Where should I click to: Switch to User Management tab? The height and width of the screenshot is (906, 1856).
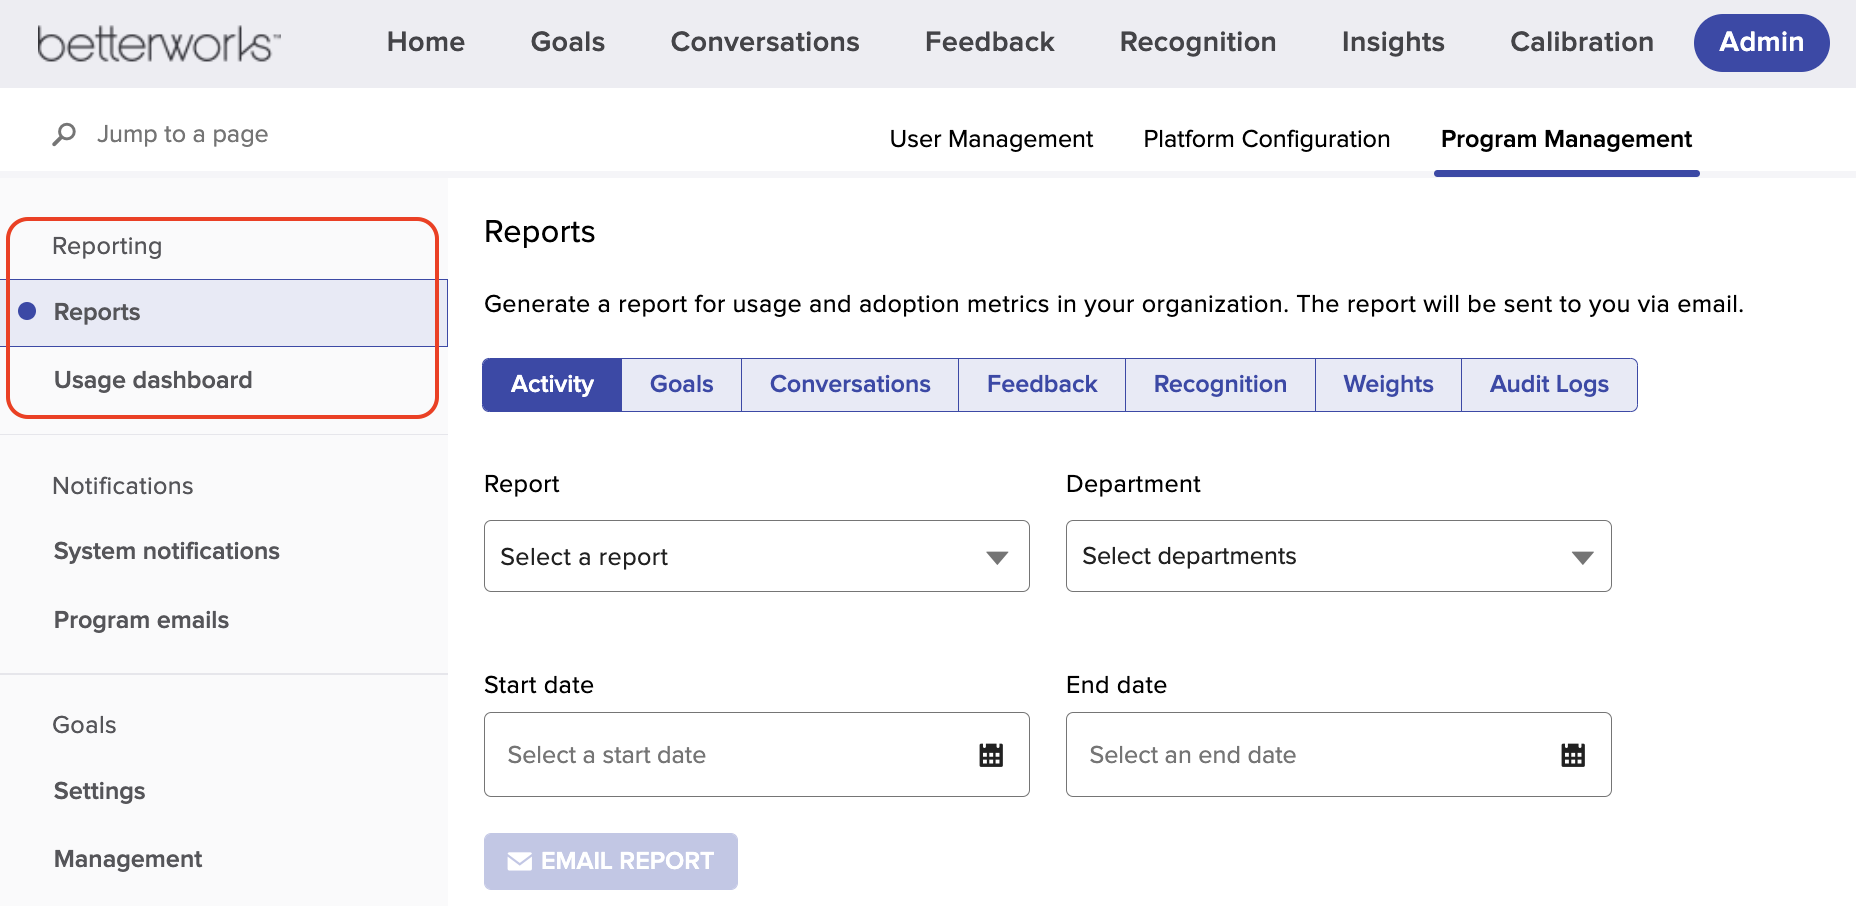point(991,139)
